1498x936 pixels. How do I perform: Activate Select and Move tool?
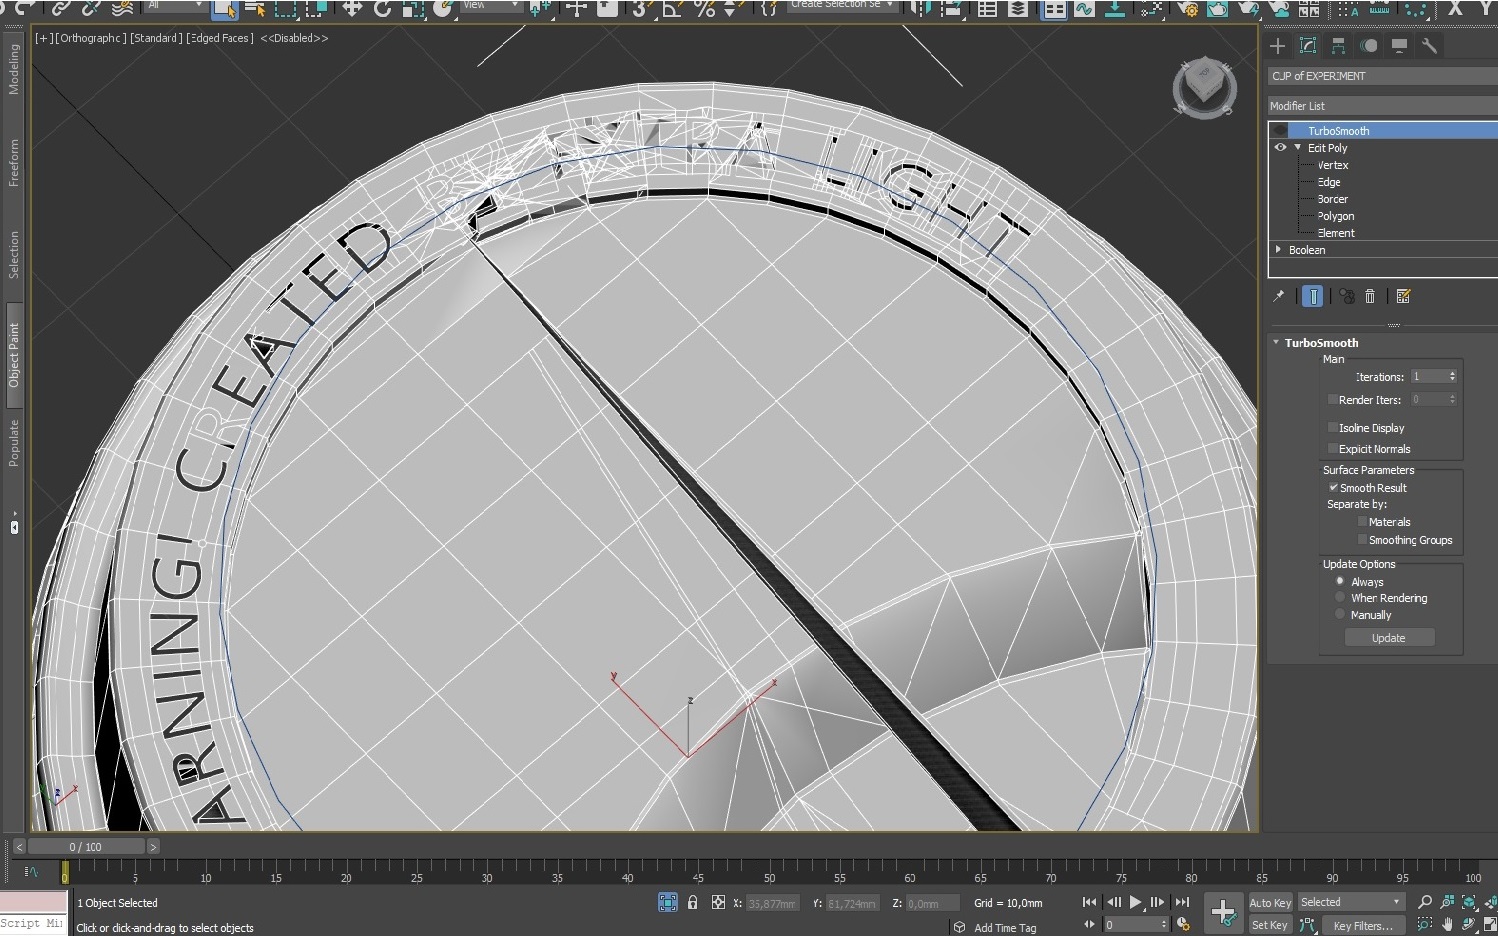[352, 9]
